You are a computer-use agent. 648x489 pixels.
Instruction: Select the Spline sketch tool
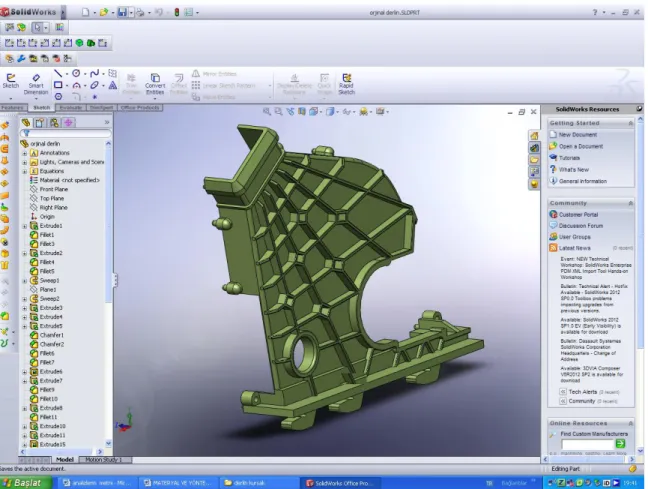point(94,73)
